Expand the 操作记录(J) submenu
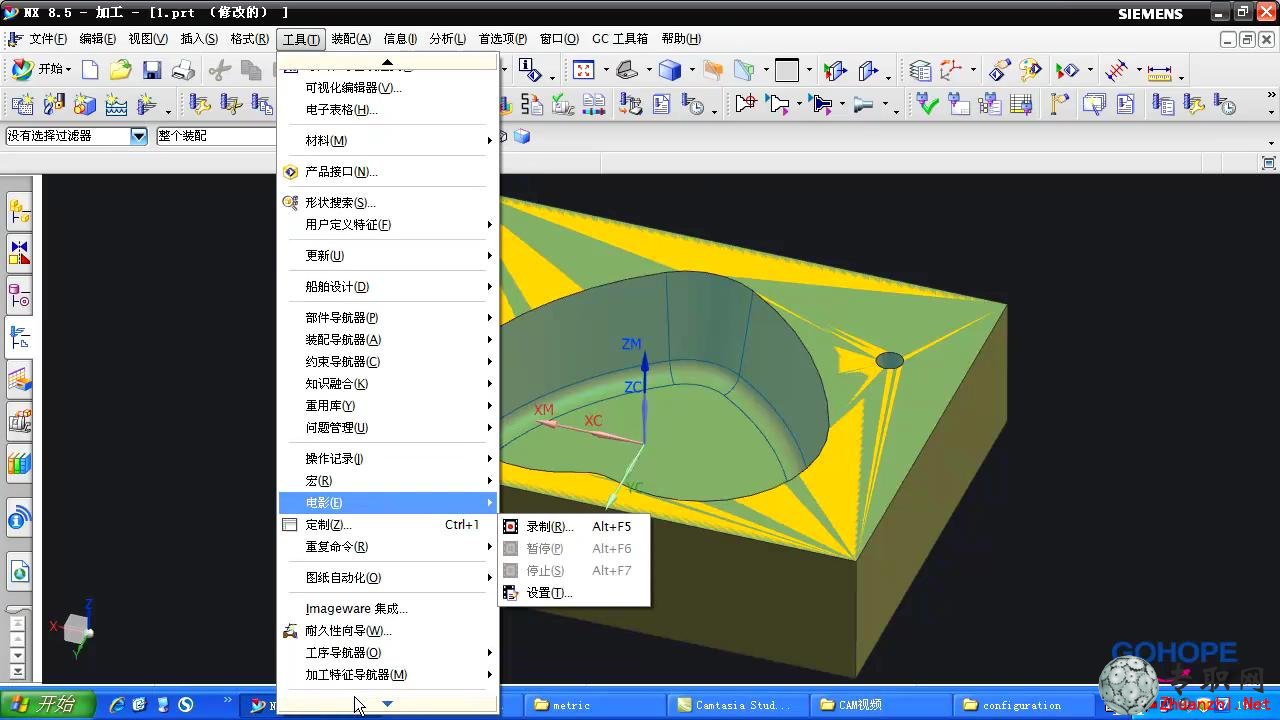The height and width of the screenshot is (720, 1280). tap(388, 459)
